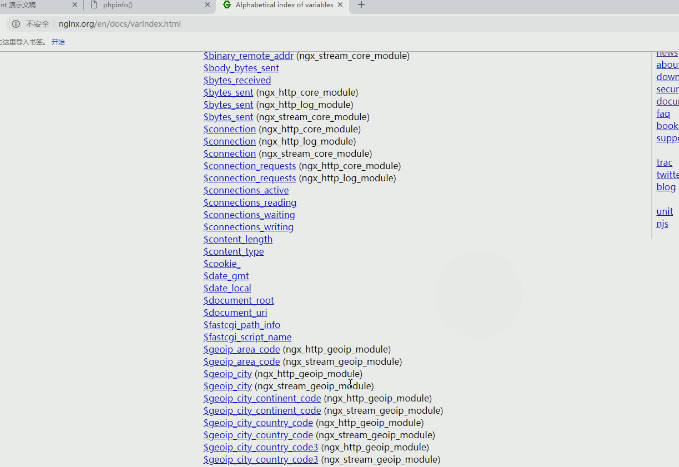Click the site info icon in the address bar

(x=16, y=24)
